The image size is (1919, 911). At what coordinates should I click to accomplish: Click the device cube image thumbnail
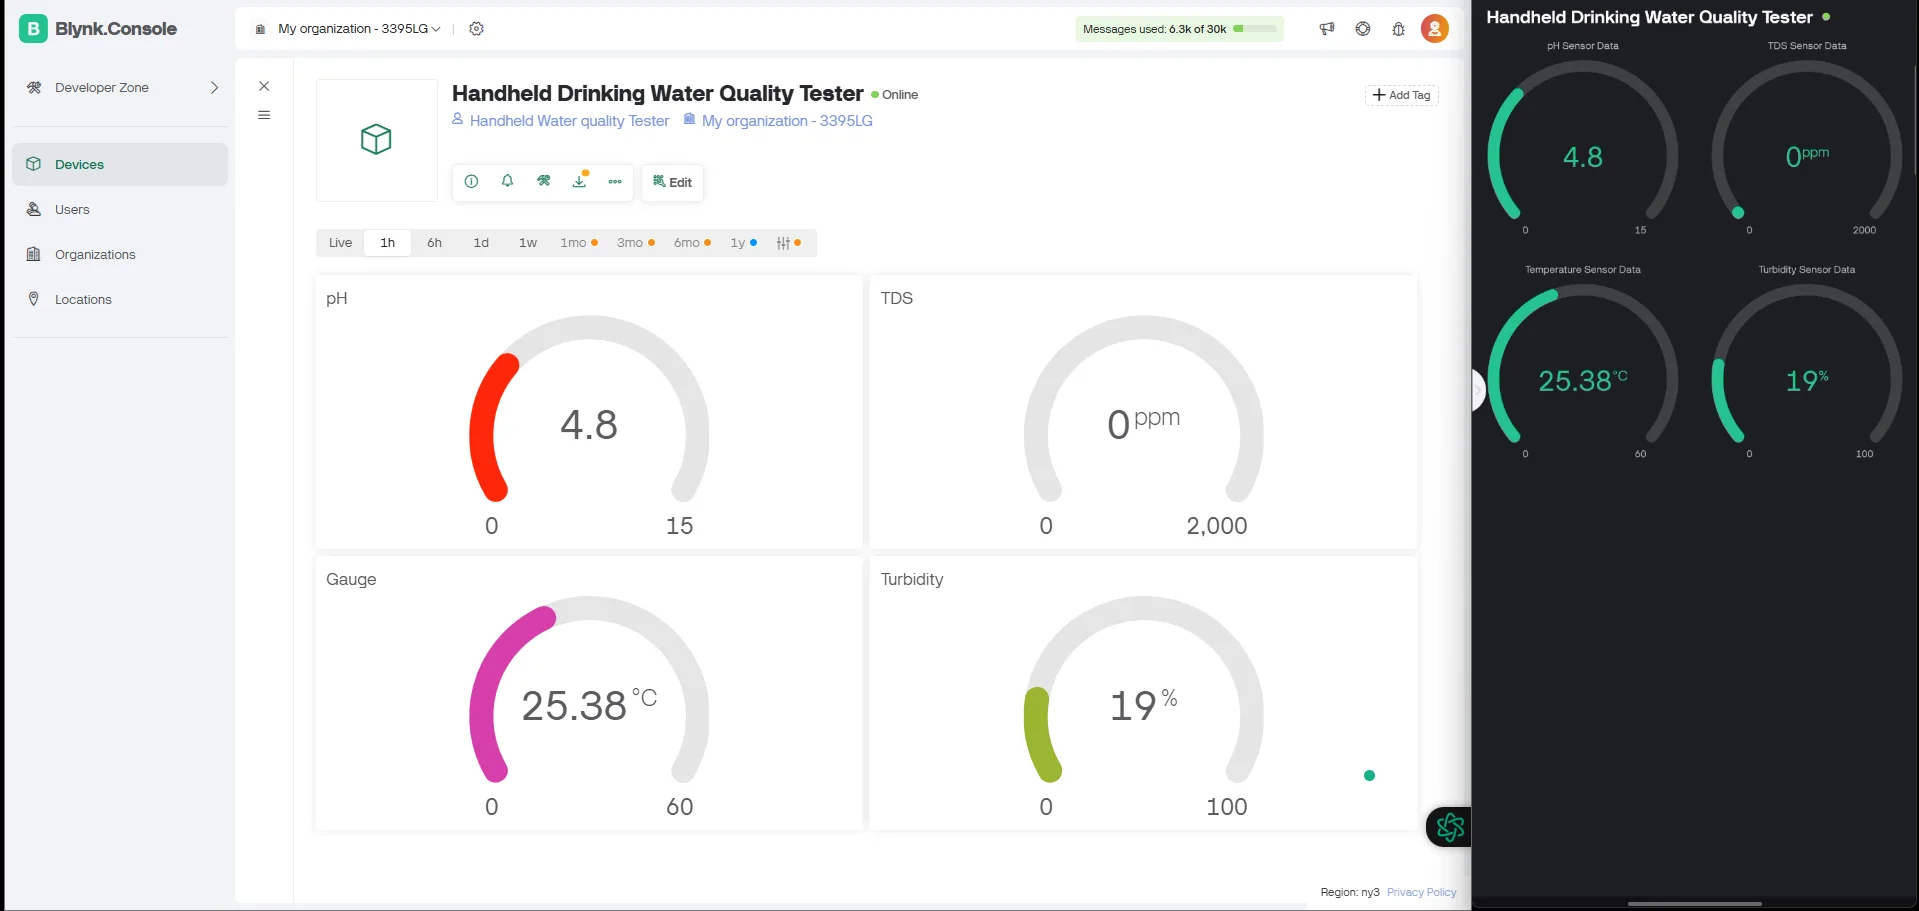click(377, 140)
